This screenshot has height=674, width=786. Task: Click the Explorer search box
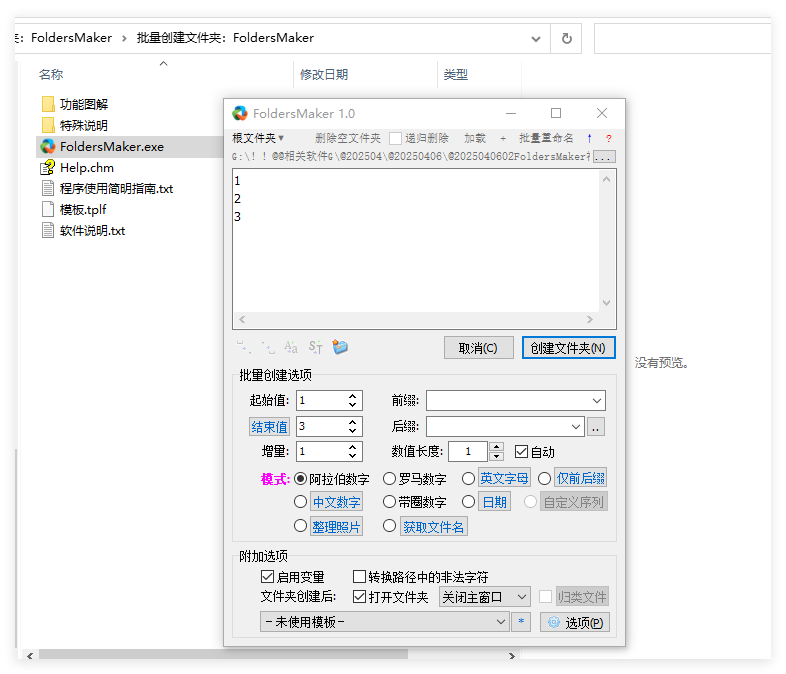point(682,39)
